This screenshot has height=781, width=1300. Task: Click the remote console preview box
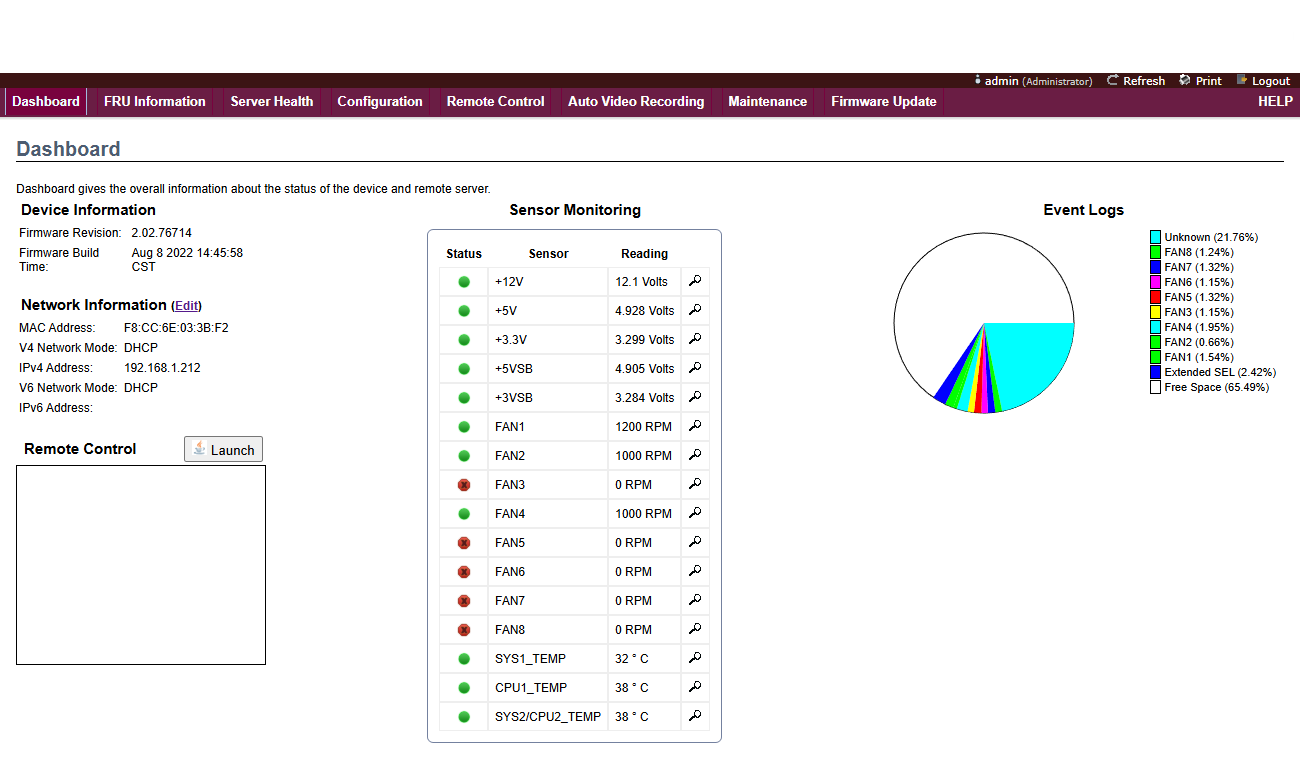[141, 565]
